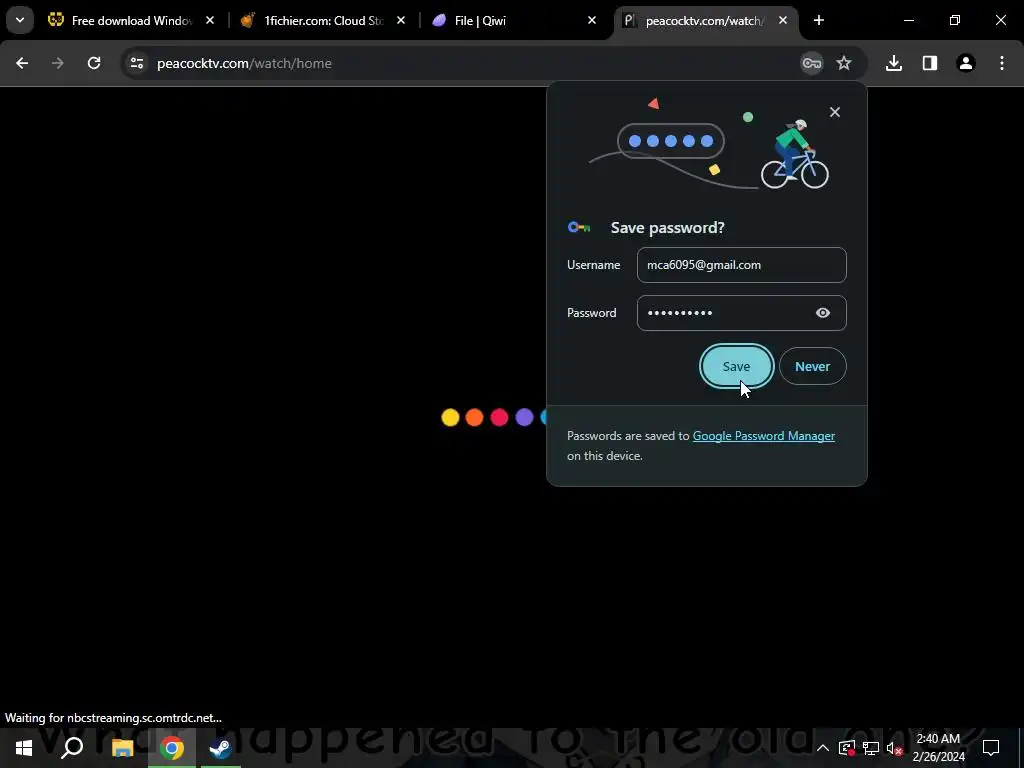1024x768 pixels.
Task: Minimize the Chrome window
Action: (x=908, y=21)
